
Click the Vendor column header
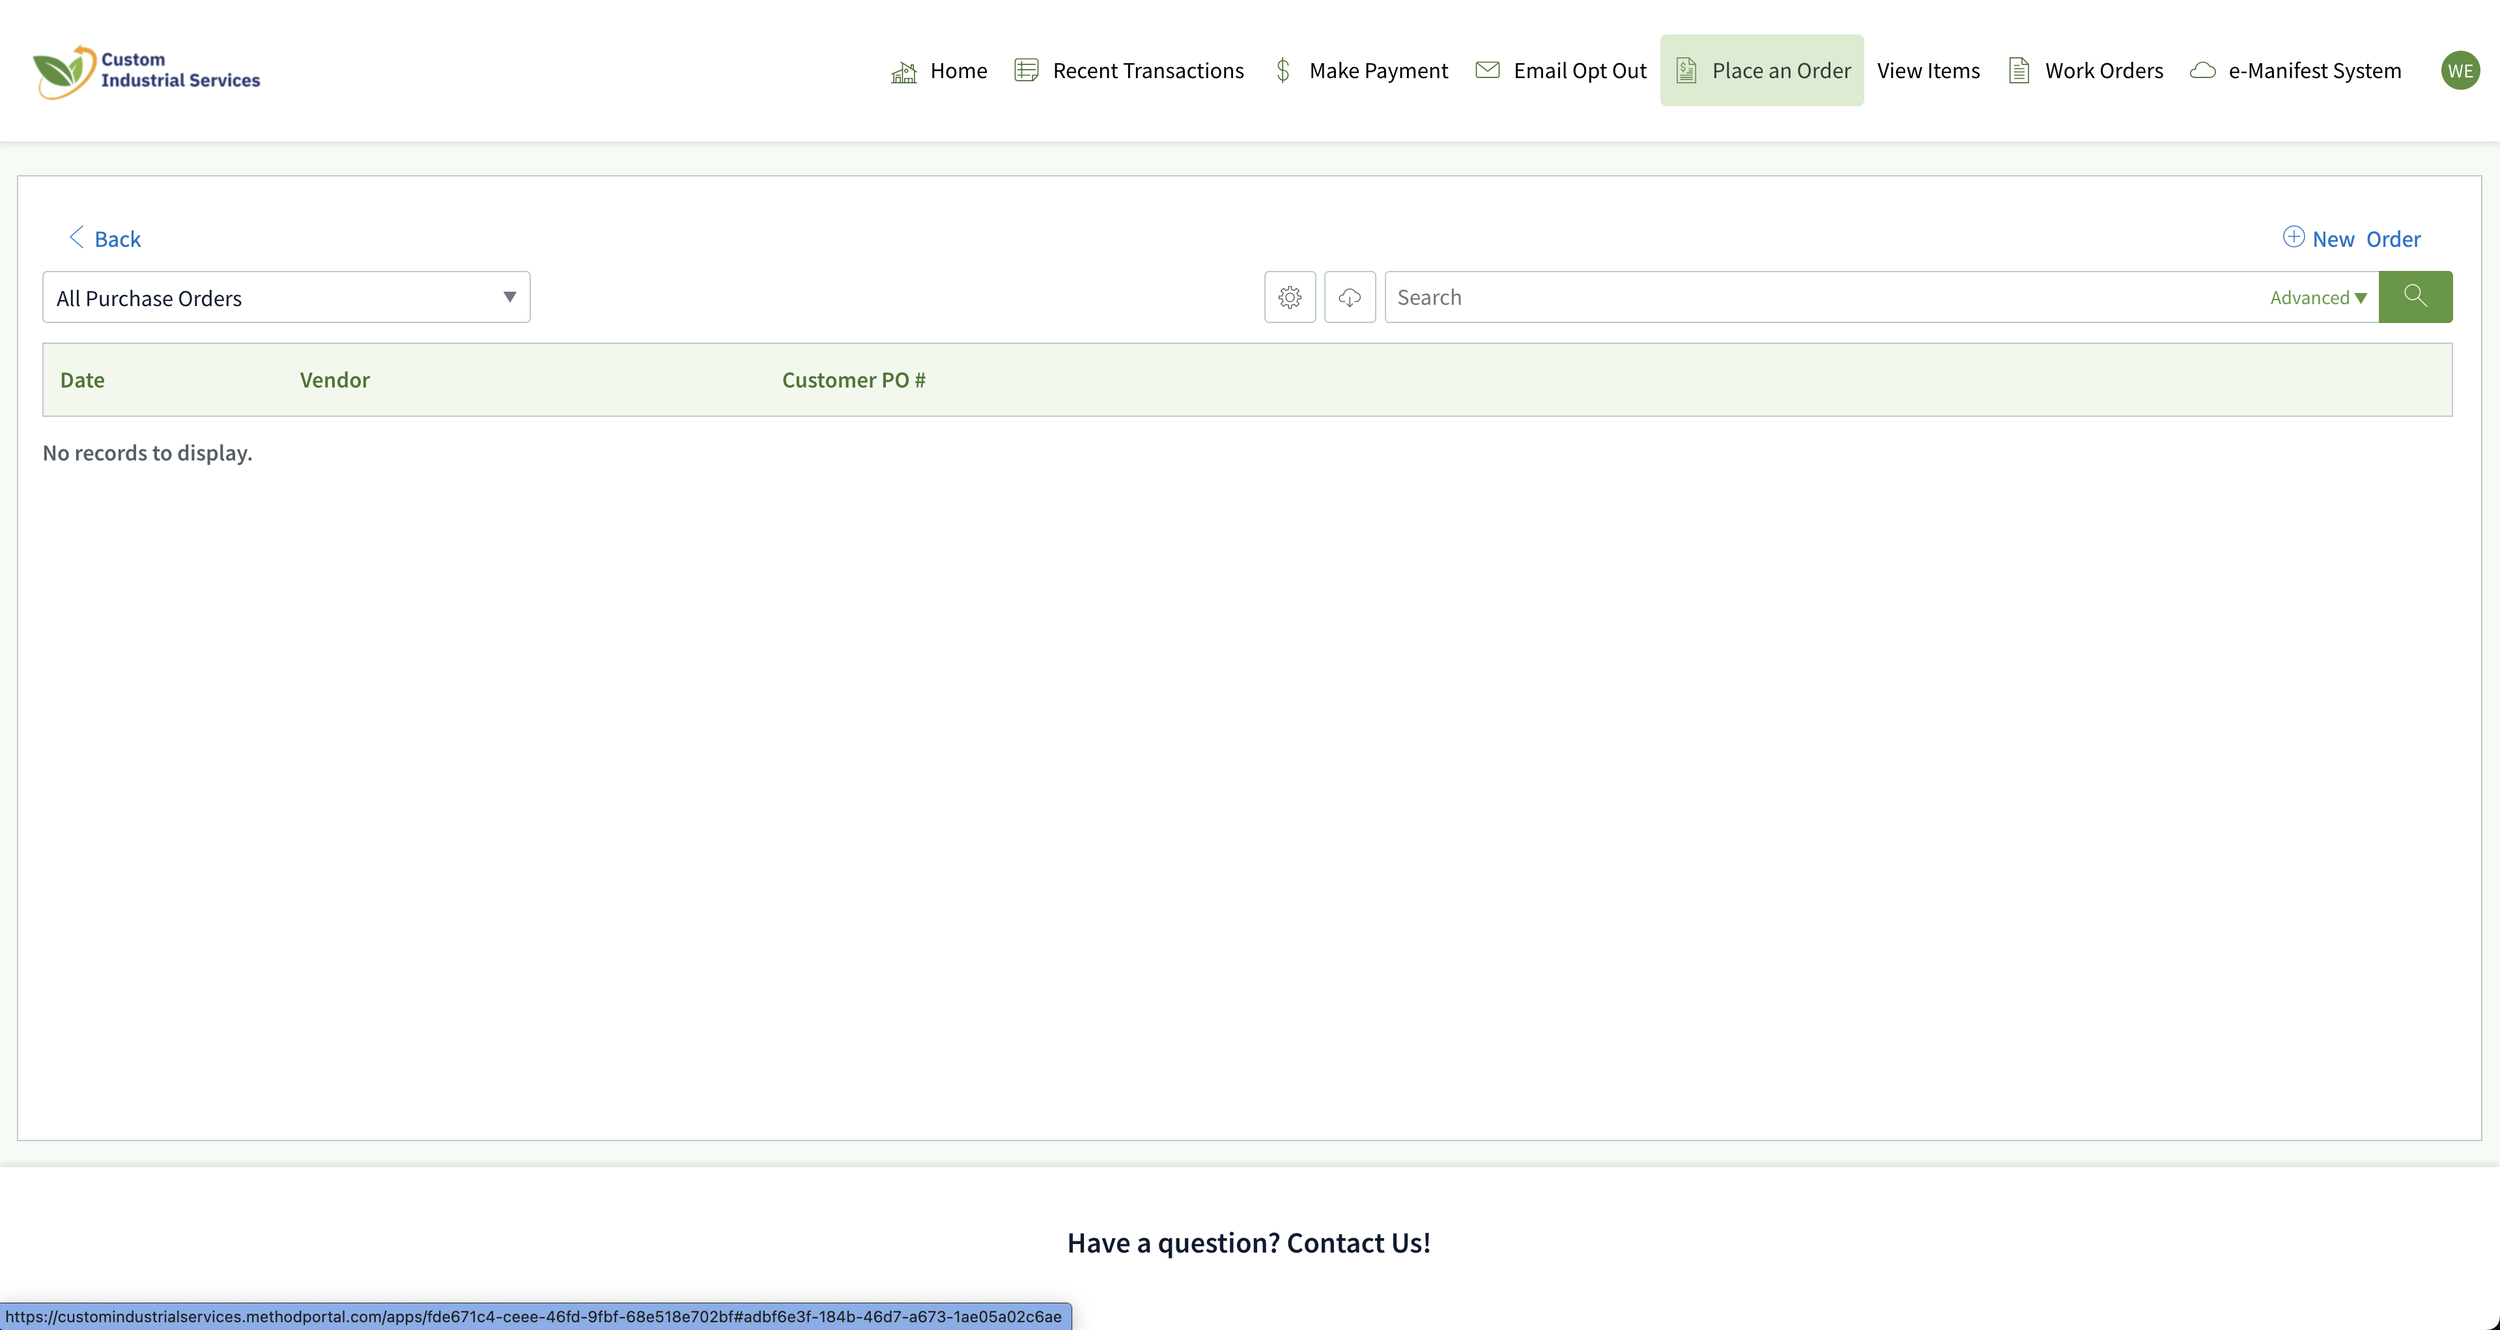click(334, 380)
